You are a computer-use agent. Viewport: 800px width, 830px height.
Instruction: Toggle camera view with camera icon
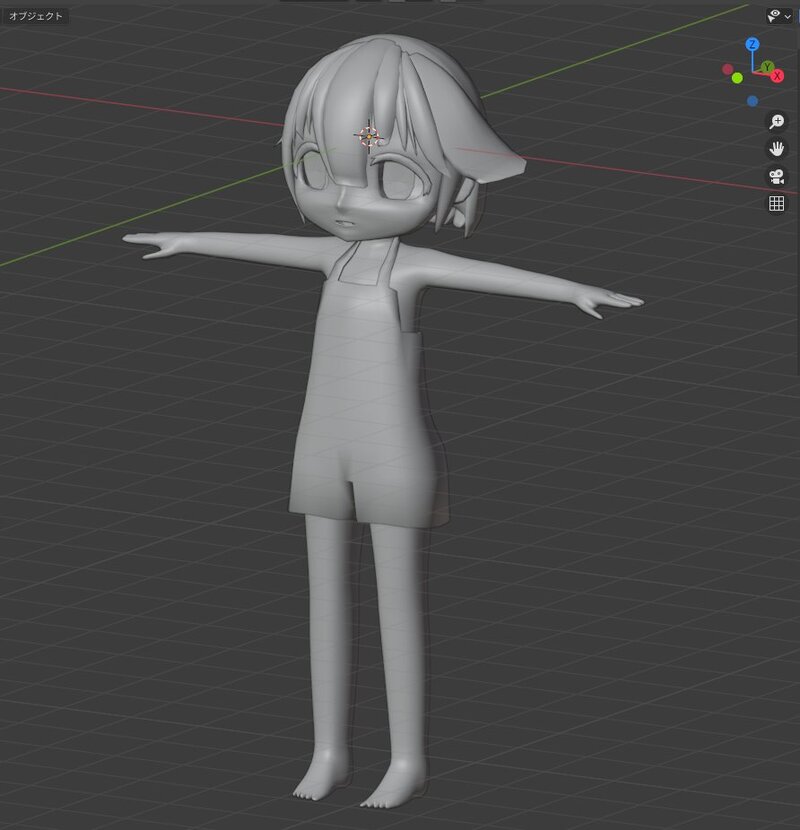coord(776,176)
